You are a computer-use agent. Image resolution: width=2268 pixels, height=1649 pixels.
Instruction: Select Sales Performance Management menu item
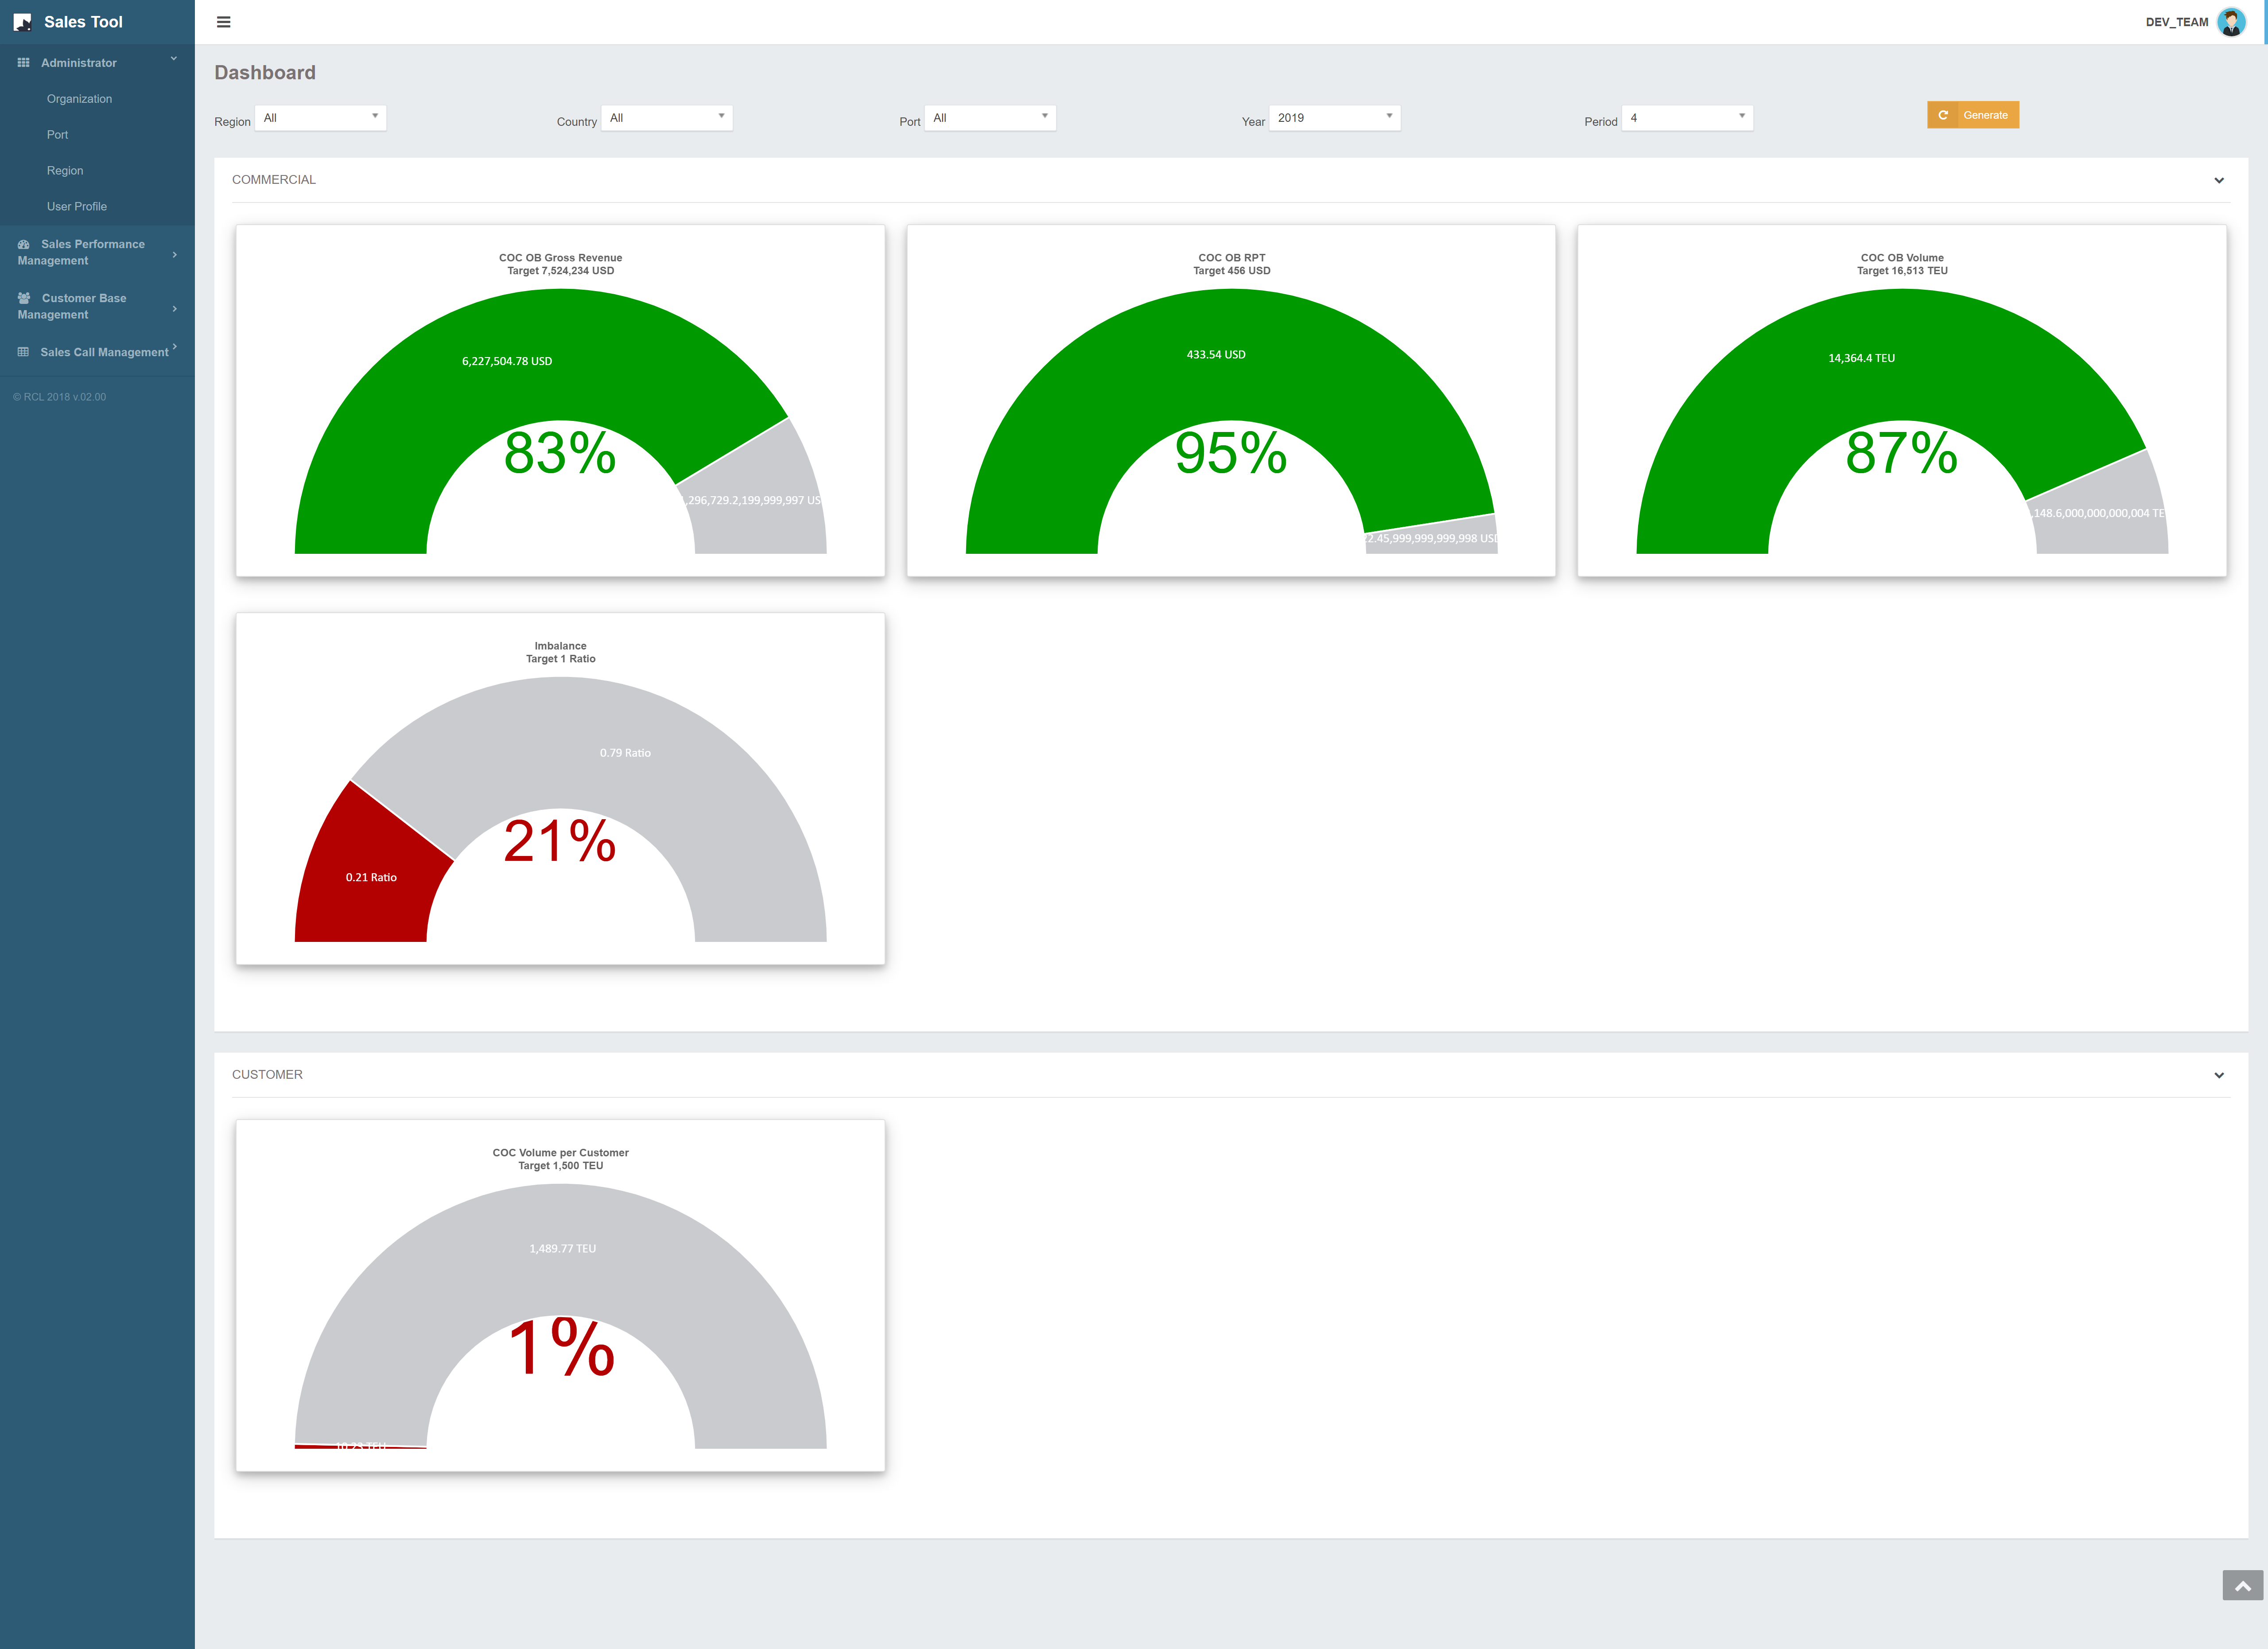pos(97,252)
